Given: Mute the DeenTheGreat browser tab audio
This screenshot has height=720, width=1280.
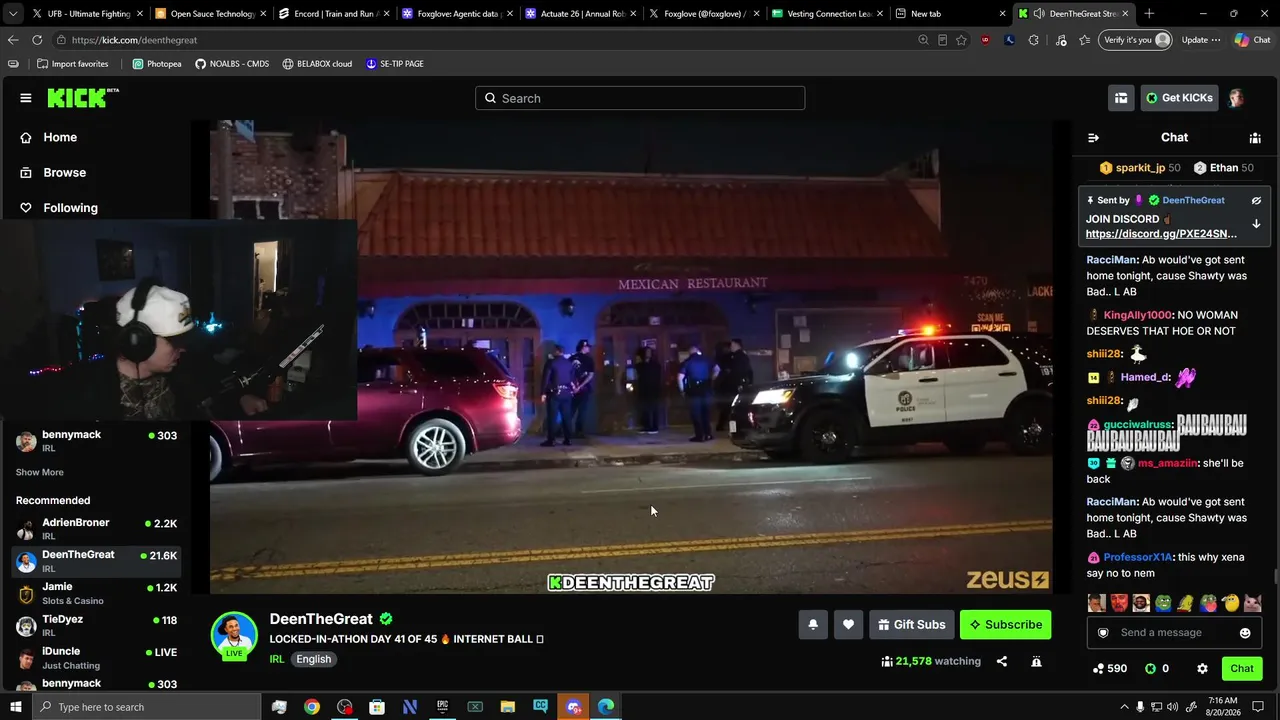Looking at the screenshot, I should point(1039,14).
